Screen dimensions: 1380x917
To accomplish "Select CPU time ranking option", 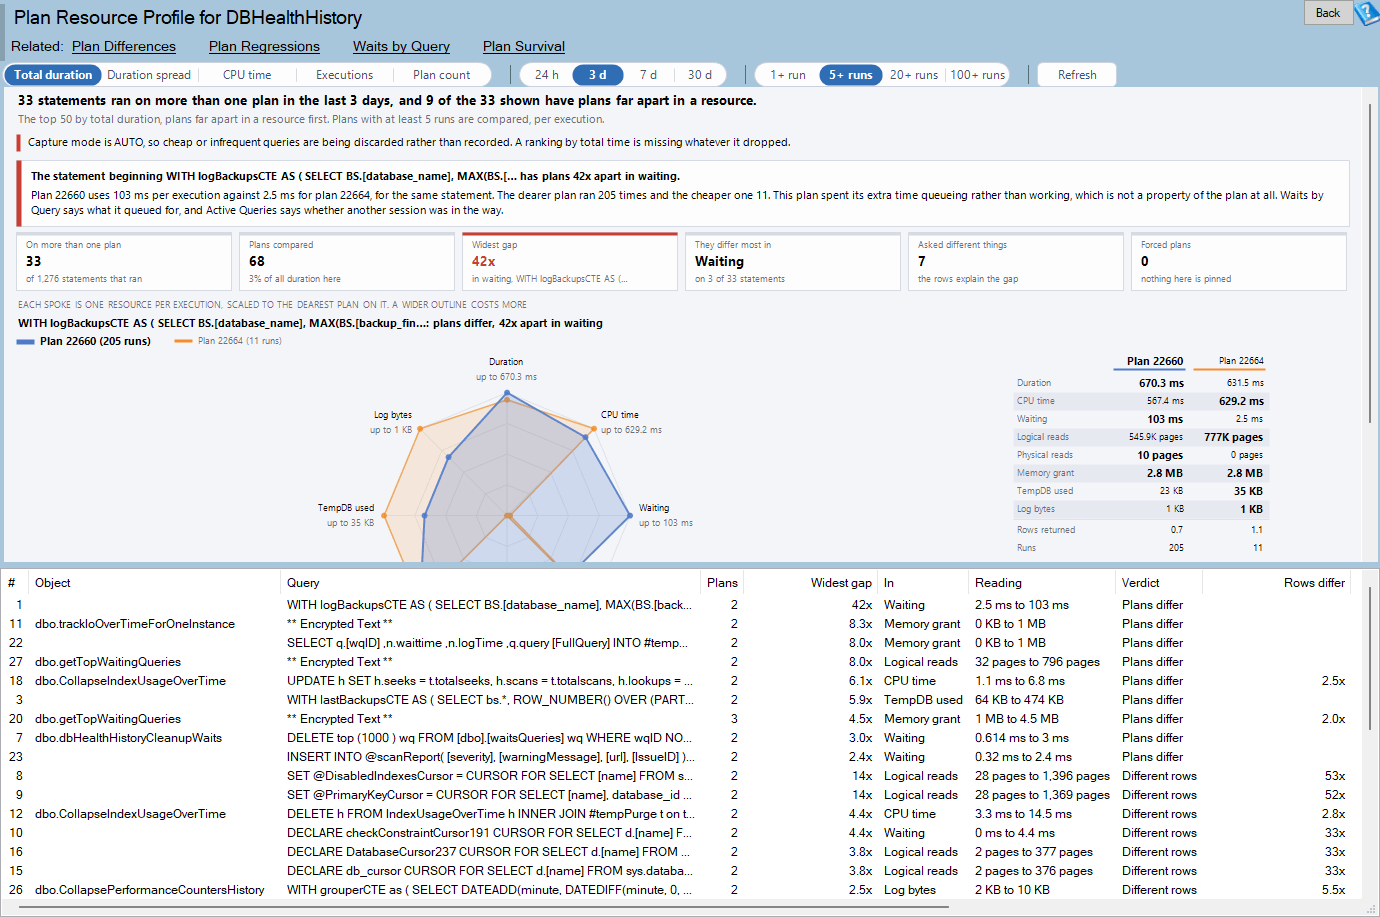I will click(247, 75).
